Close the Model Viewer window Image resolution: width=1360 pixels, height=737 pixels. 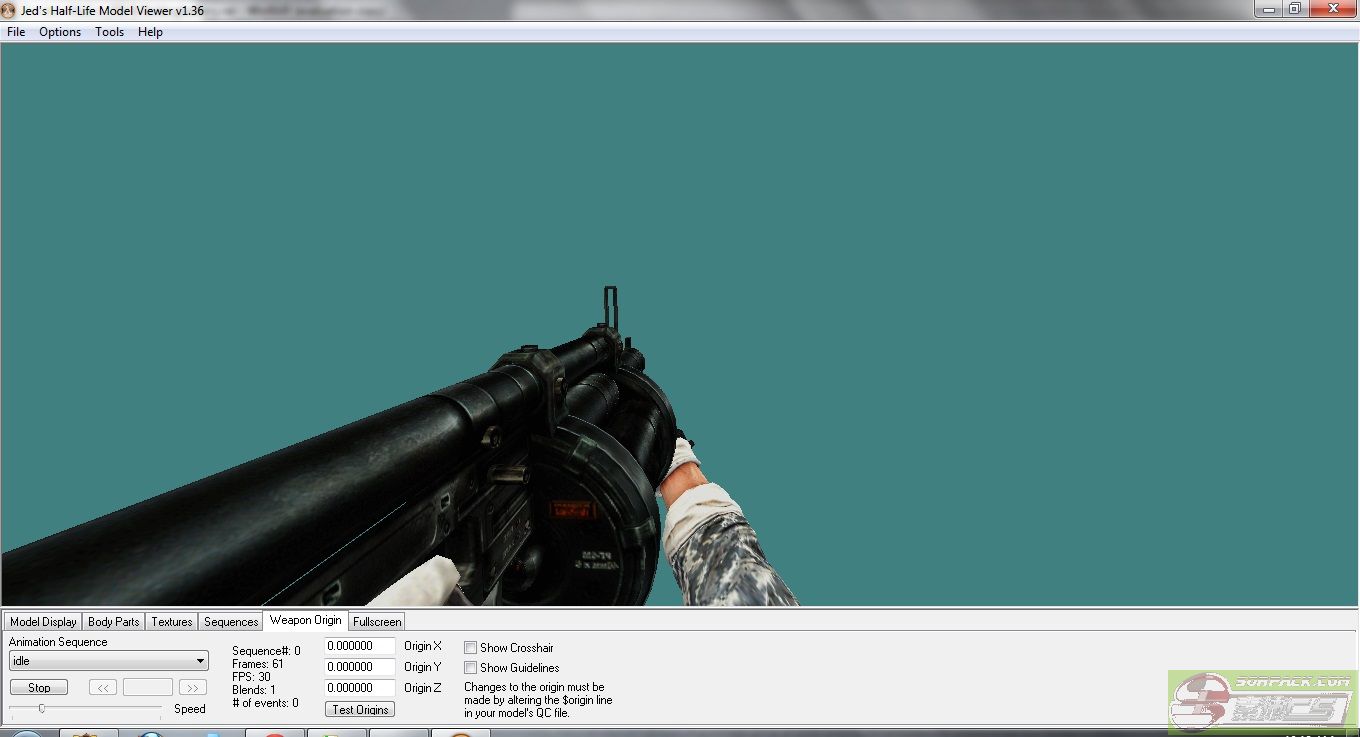(1332, 8)
